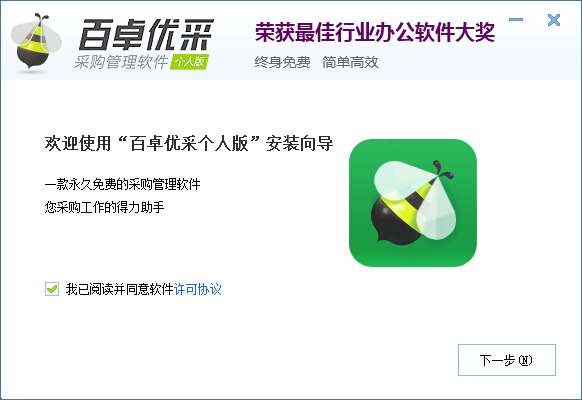Click the 我已阅读并同意软件 checkbox label
This screenshot has height=400, width=582.
coord(120,289)
